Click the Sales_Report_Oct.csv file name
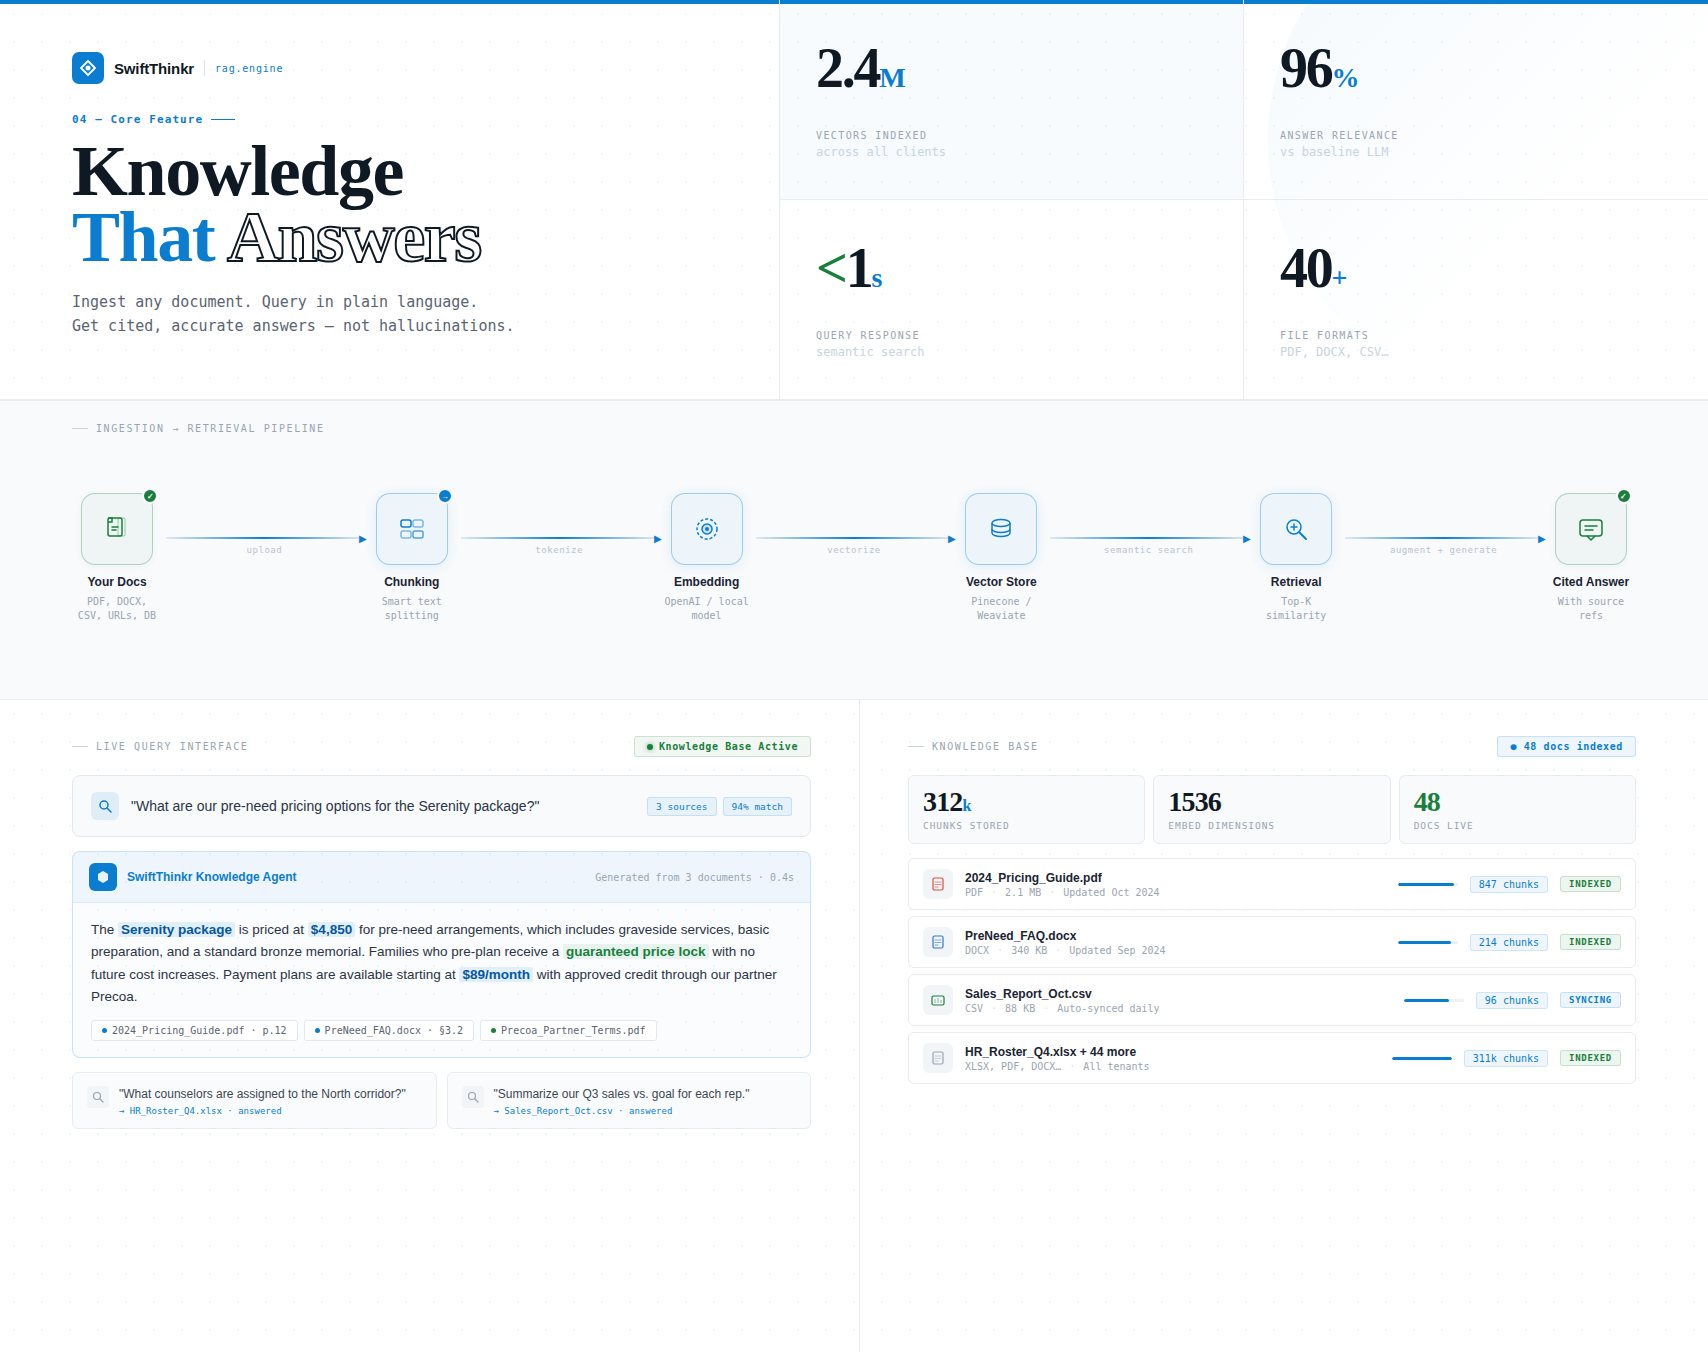The image size is (1708, 1352). click(x=1028, y=994)
